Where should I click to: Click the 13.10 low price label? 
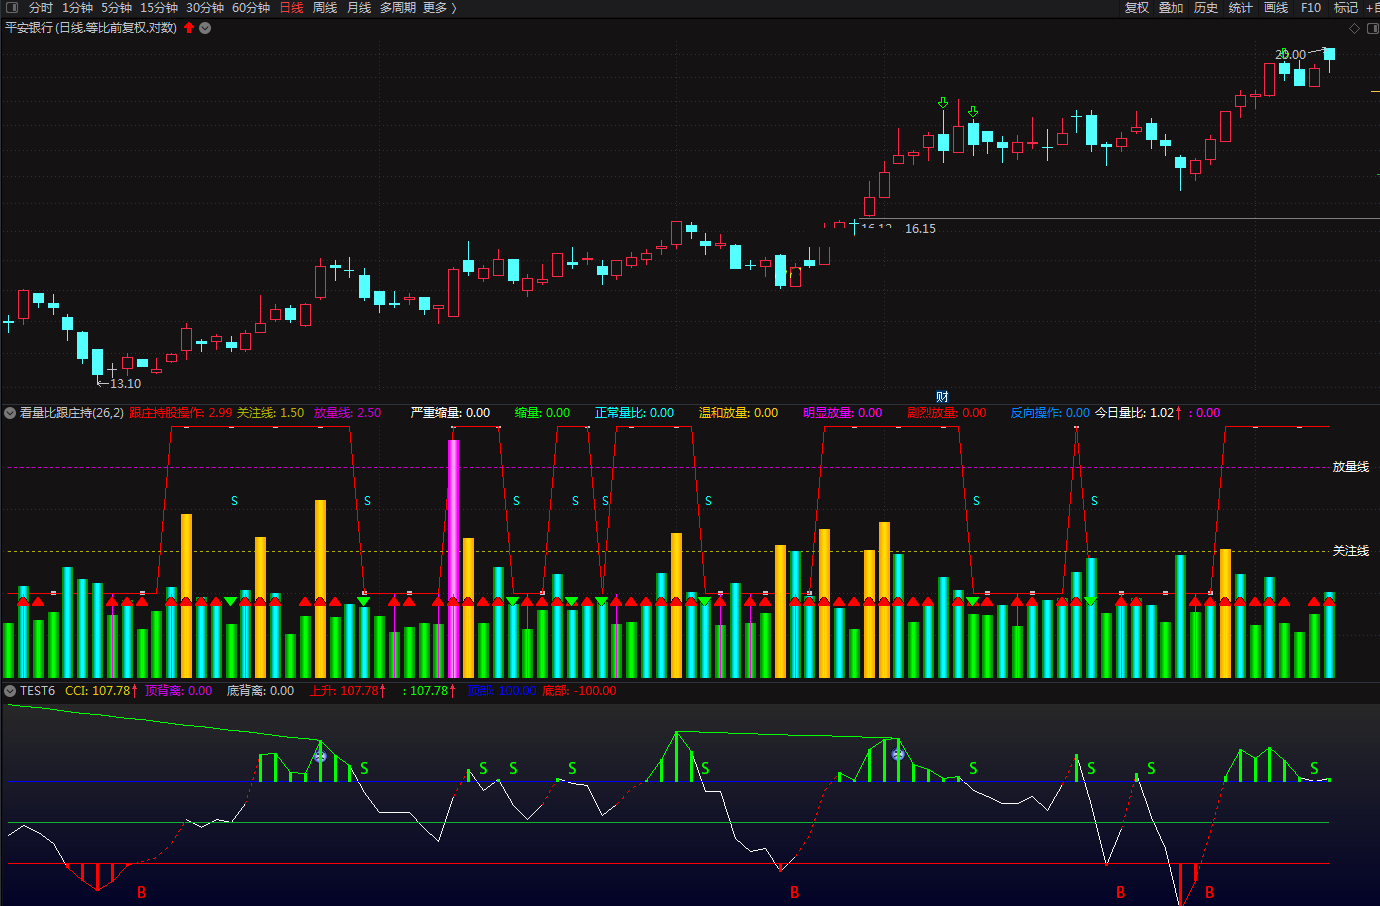click(125, 384)
